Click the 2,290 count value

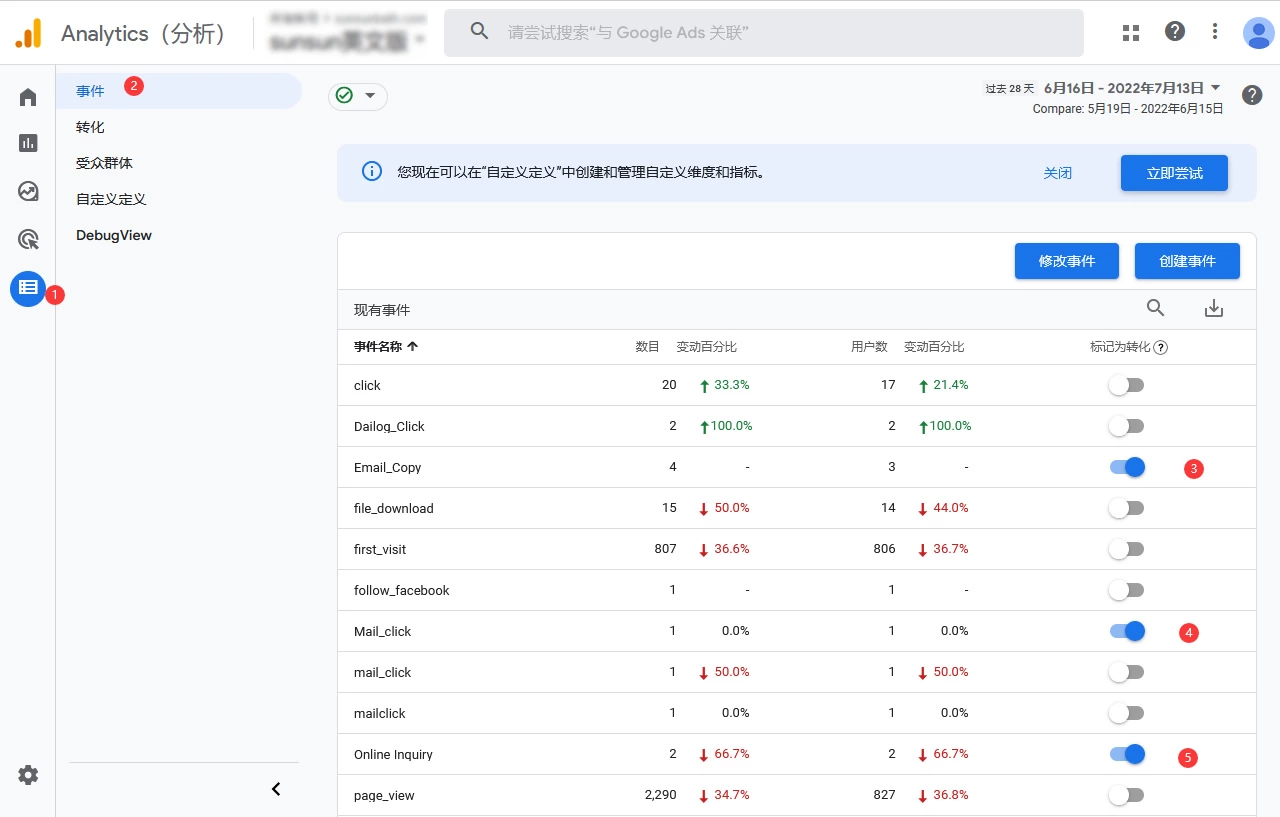pyautogui.click(x=660, y=795)
